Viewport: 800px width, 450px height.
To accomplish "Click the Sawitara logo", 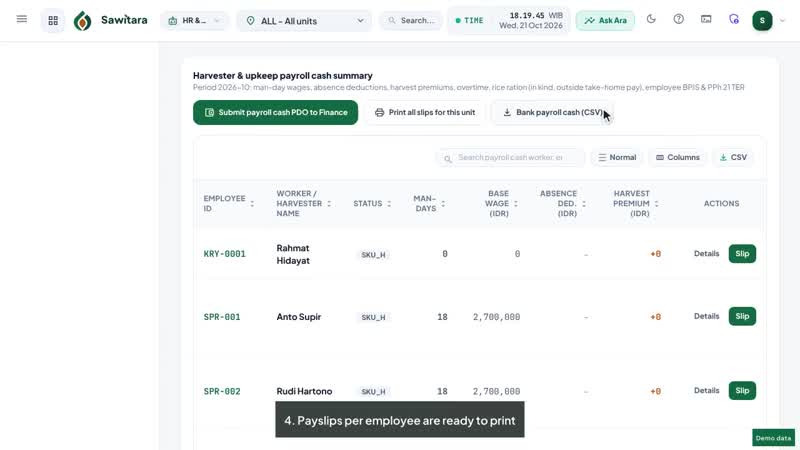I will pos(110,20).
